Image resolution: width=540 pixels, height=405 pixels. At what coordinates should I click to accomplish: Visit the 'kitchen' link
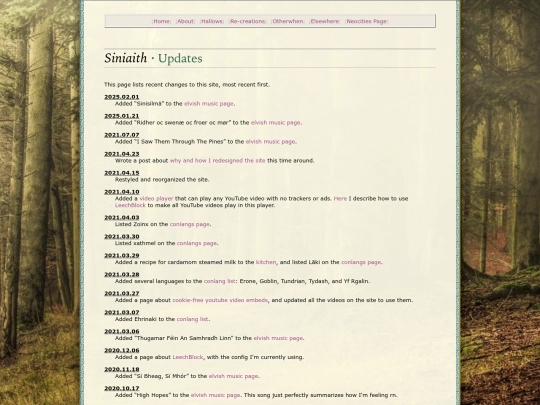pos(266,262)
